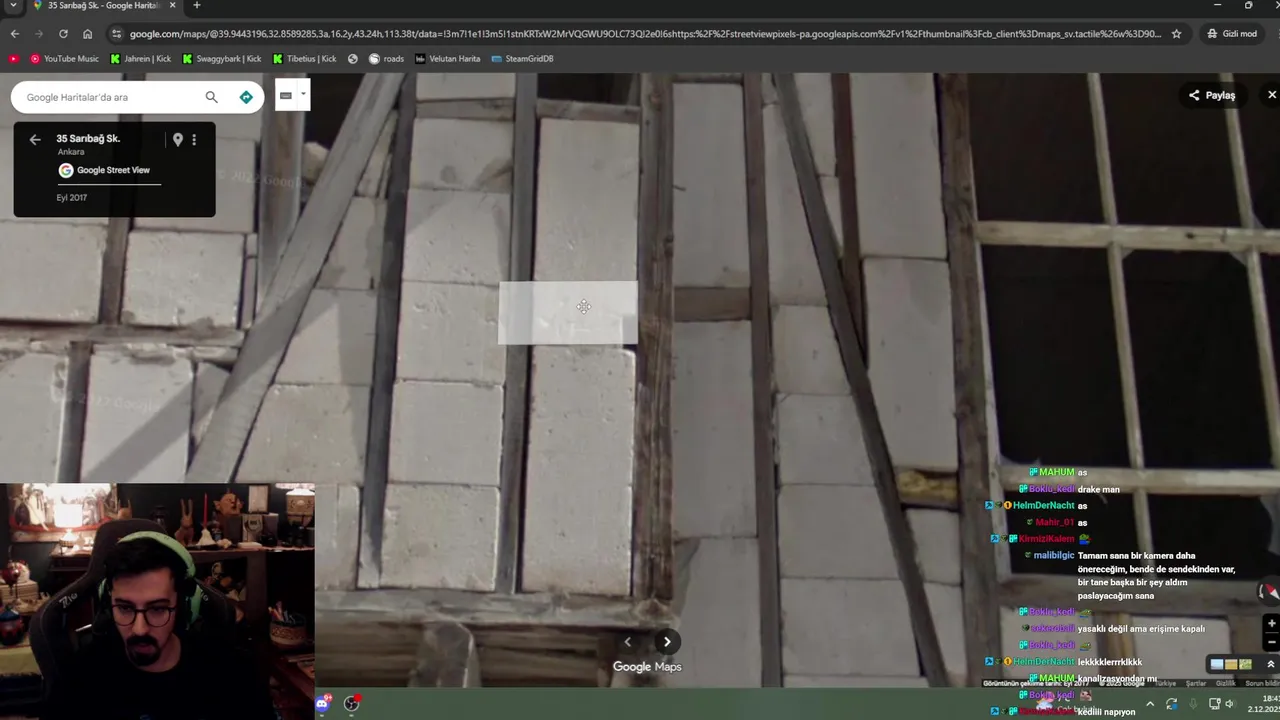Open the info card three-dot options
The image size is (1280, 720).
point(194,140)
